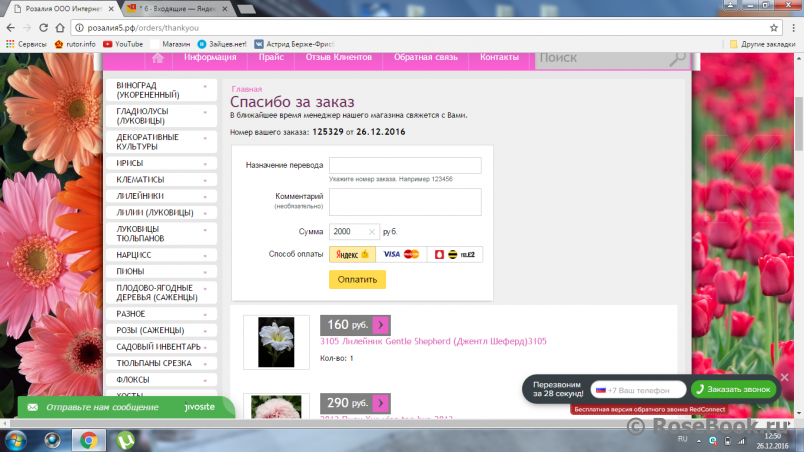The image size is (804, 452).
Task: Open Chrome from the taskbar
Action: (88, 441)
